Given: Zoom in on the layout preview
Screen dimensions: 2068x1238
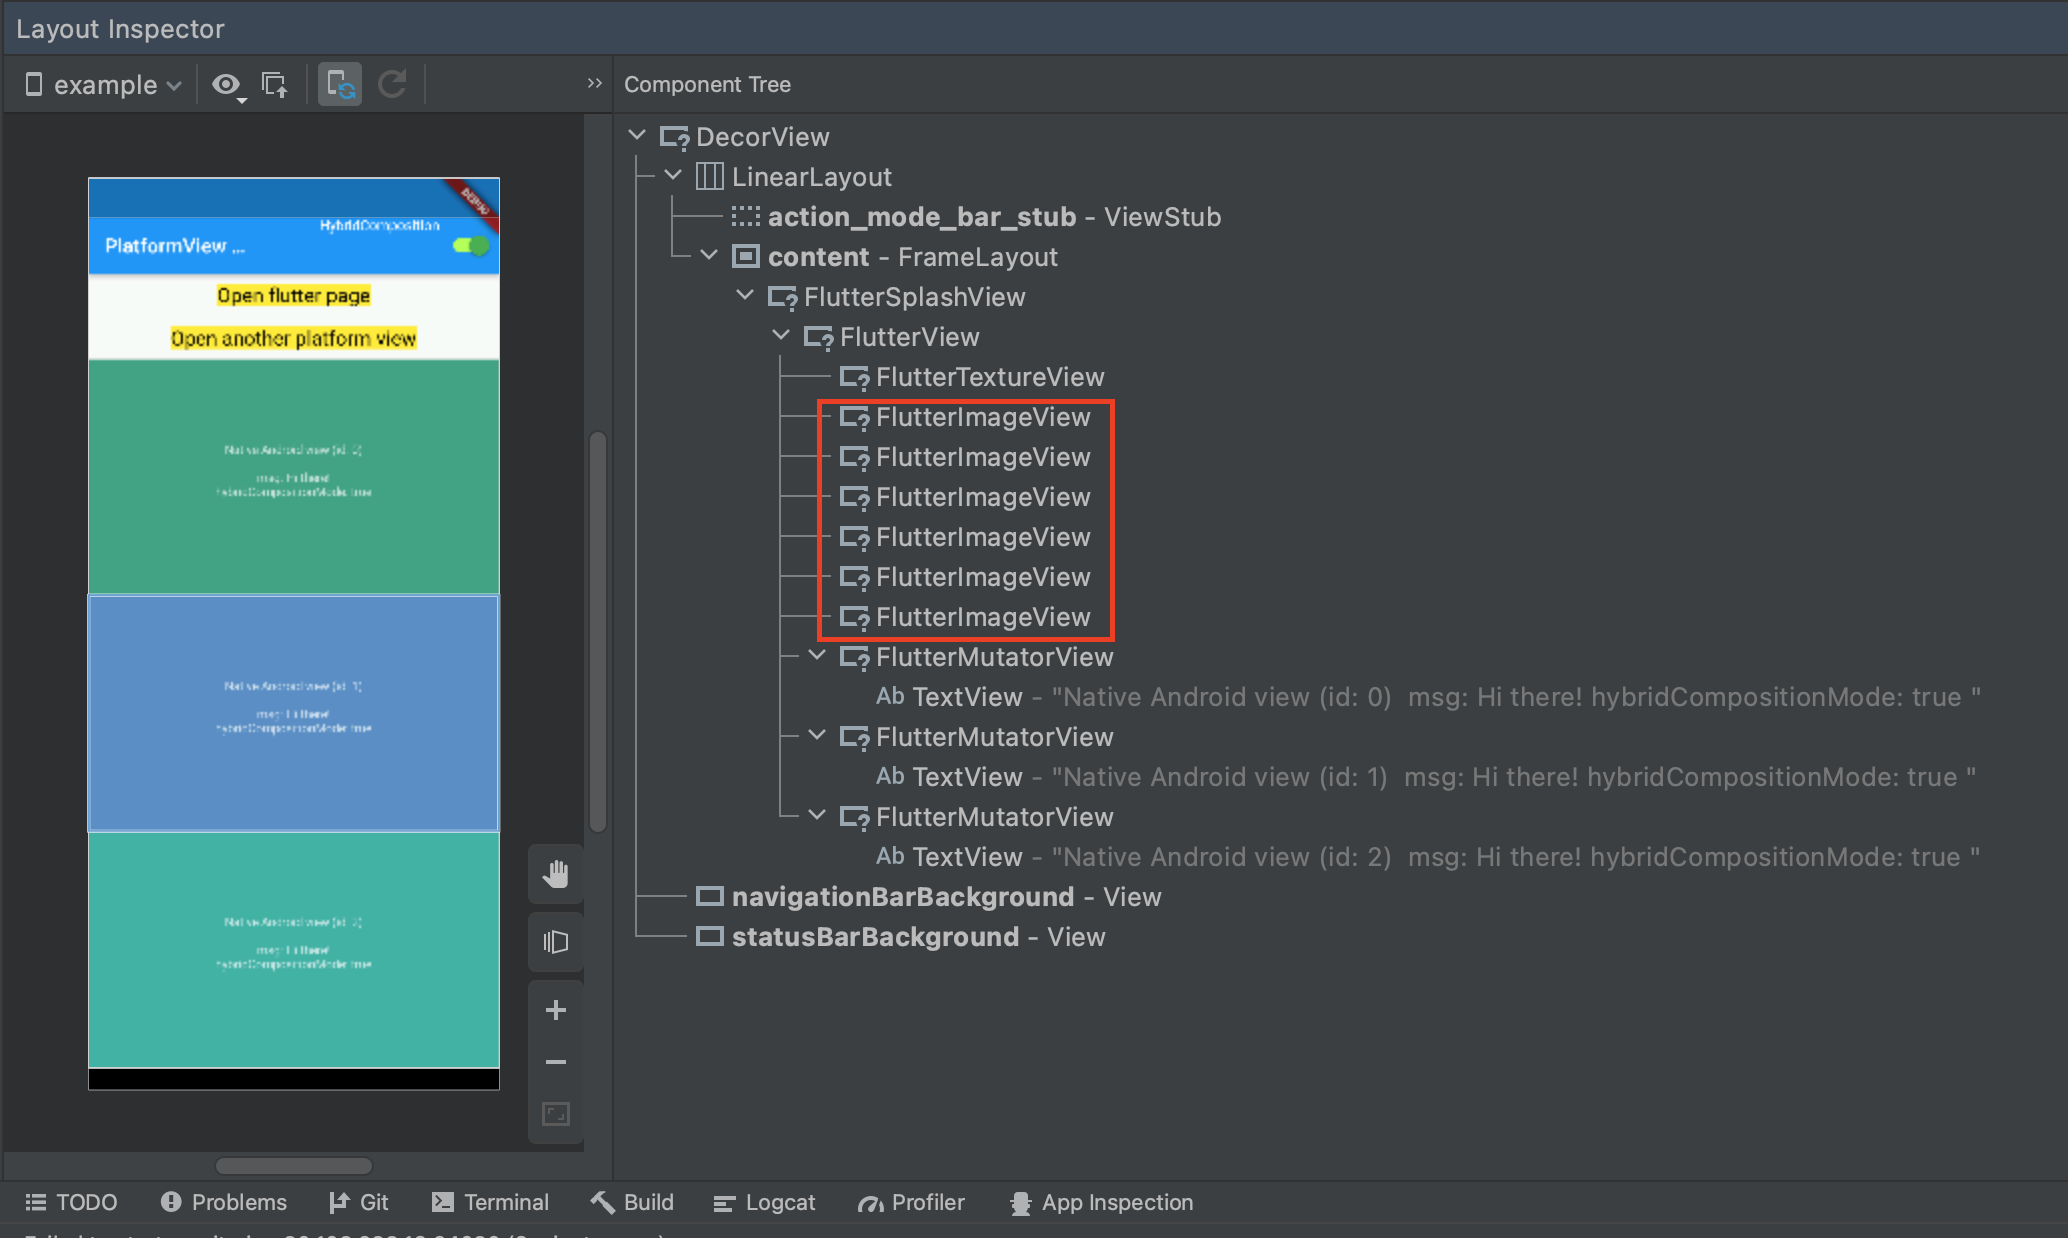Looking at the screenshot, I should [x=555, y=1010].
